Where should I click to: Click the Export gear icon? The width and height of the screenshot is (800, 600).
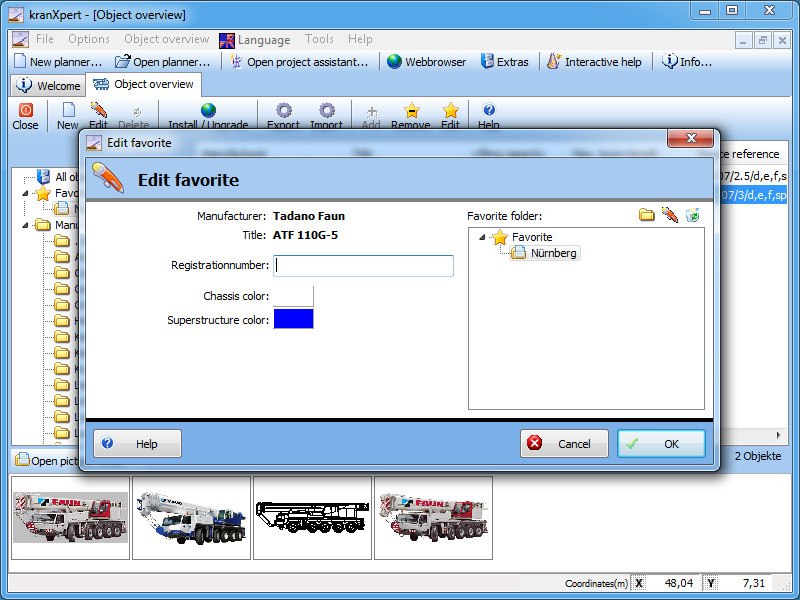[x=284, y=111]
